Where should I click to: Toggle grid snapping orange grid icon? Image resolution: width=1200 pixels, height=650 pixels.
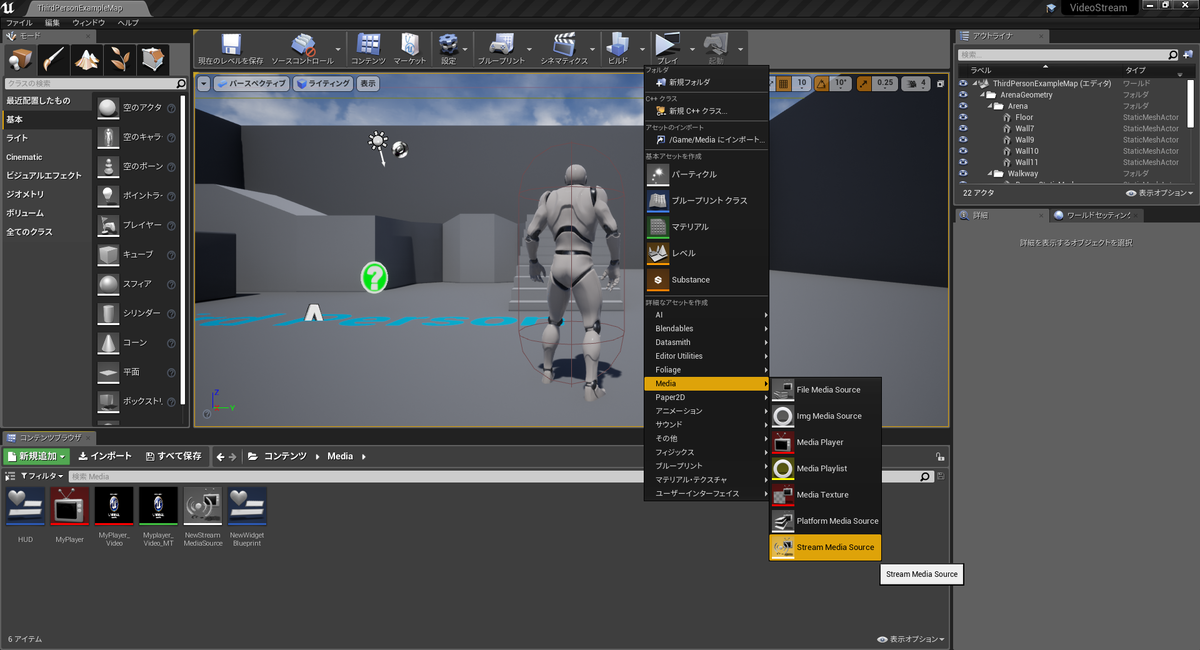784,84
